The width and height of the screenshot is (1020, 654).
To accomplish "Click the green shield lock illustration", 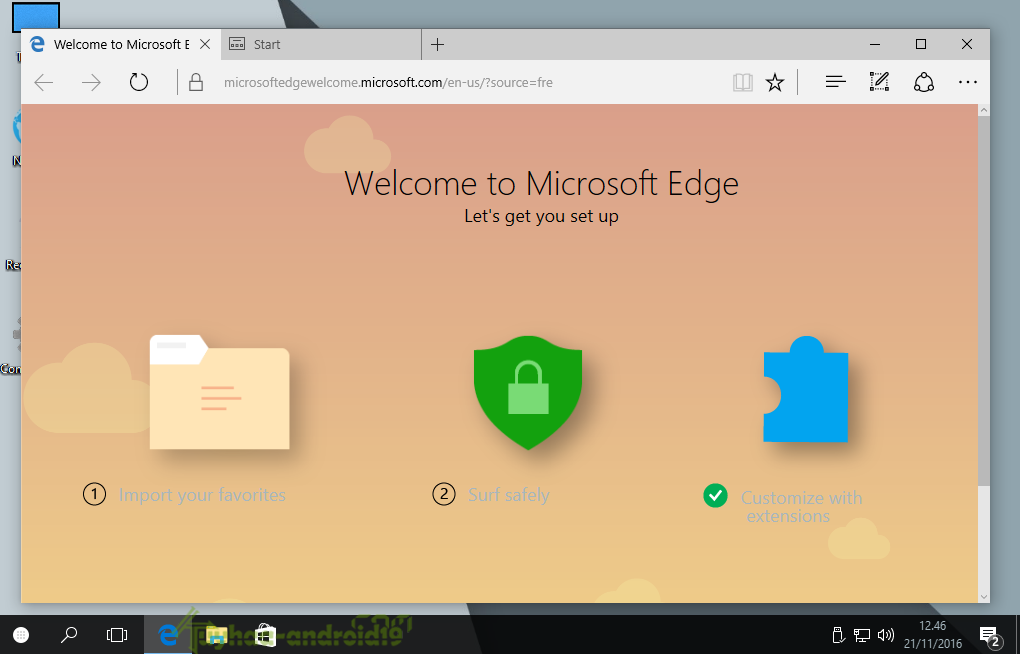I will 528,392.
